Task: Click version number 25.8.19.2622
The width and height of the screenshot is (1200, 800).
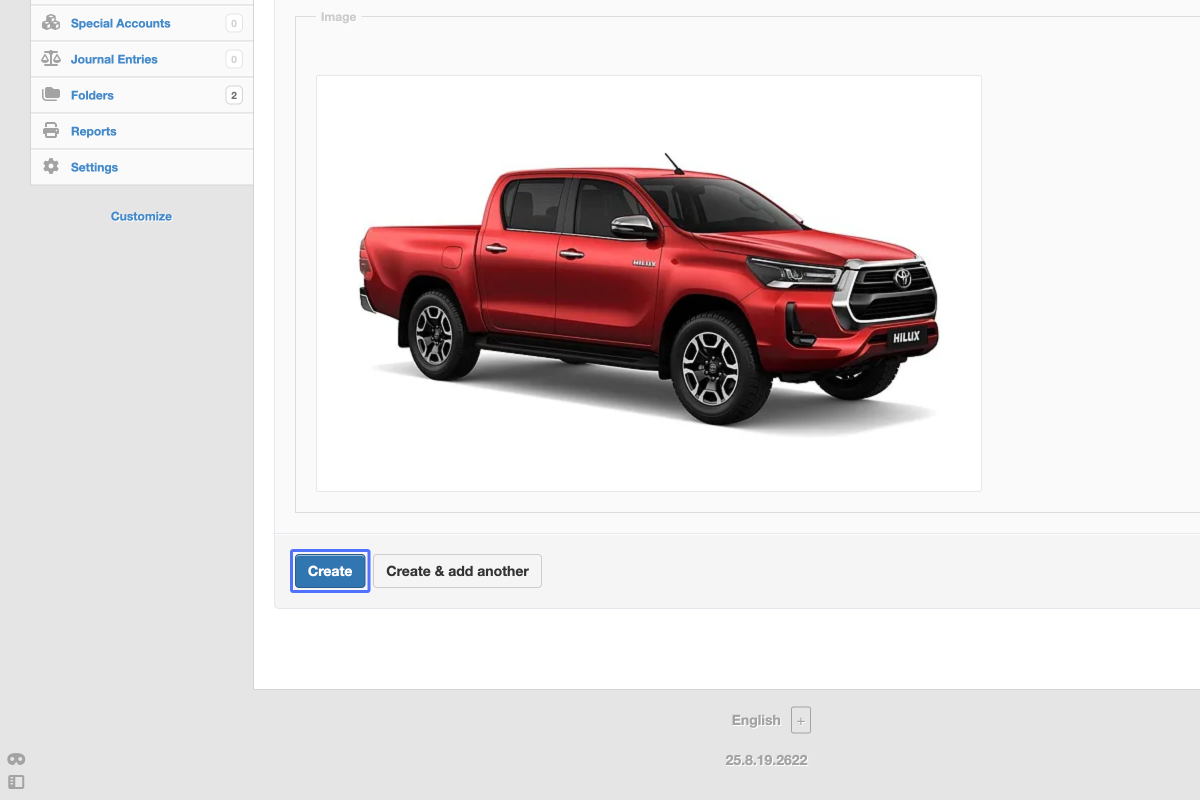Action: pyautogui.click(x=766, y=760)
